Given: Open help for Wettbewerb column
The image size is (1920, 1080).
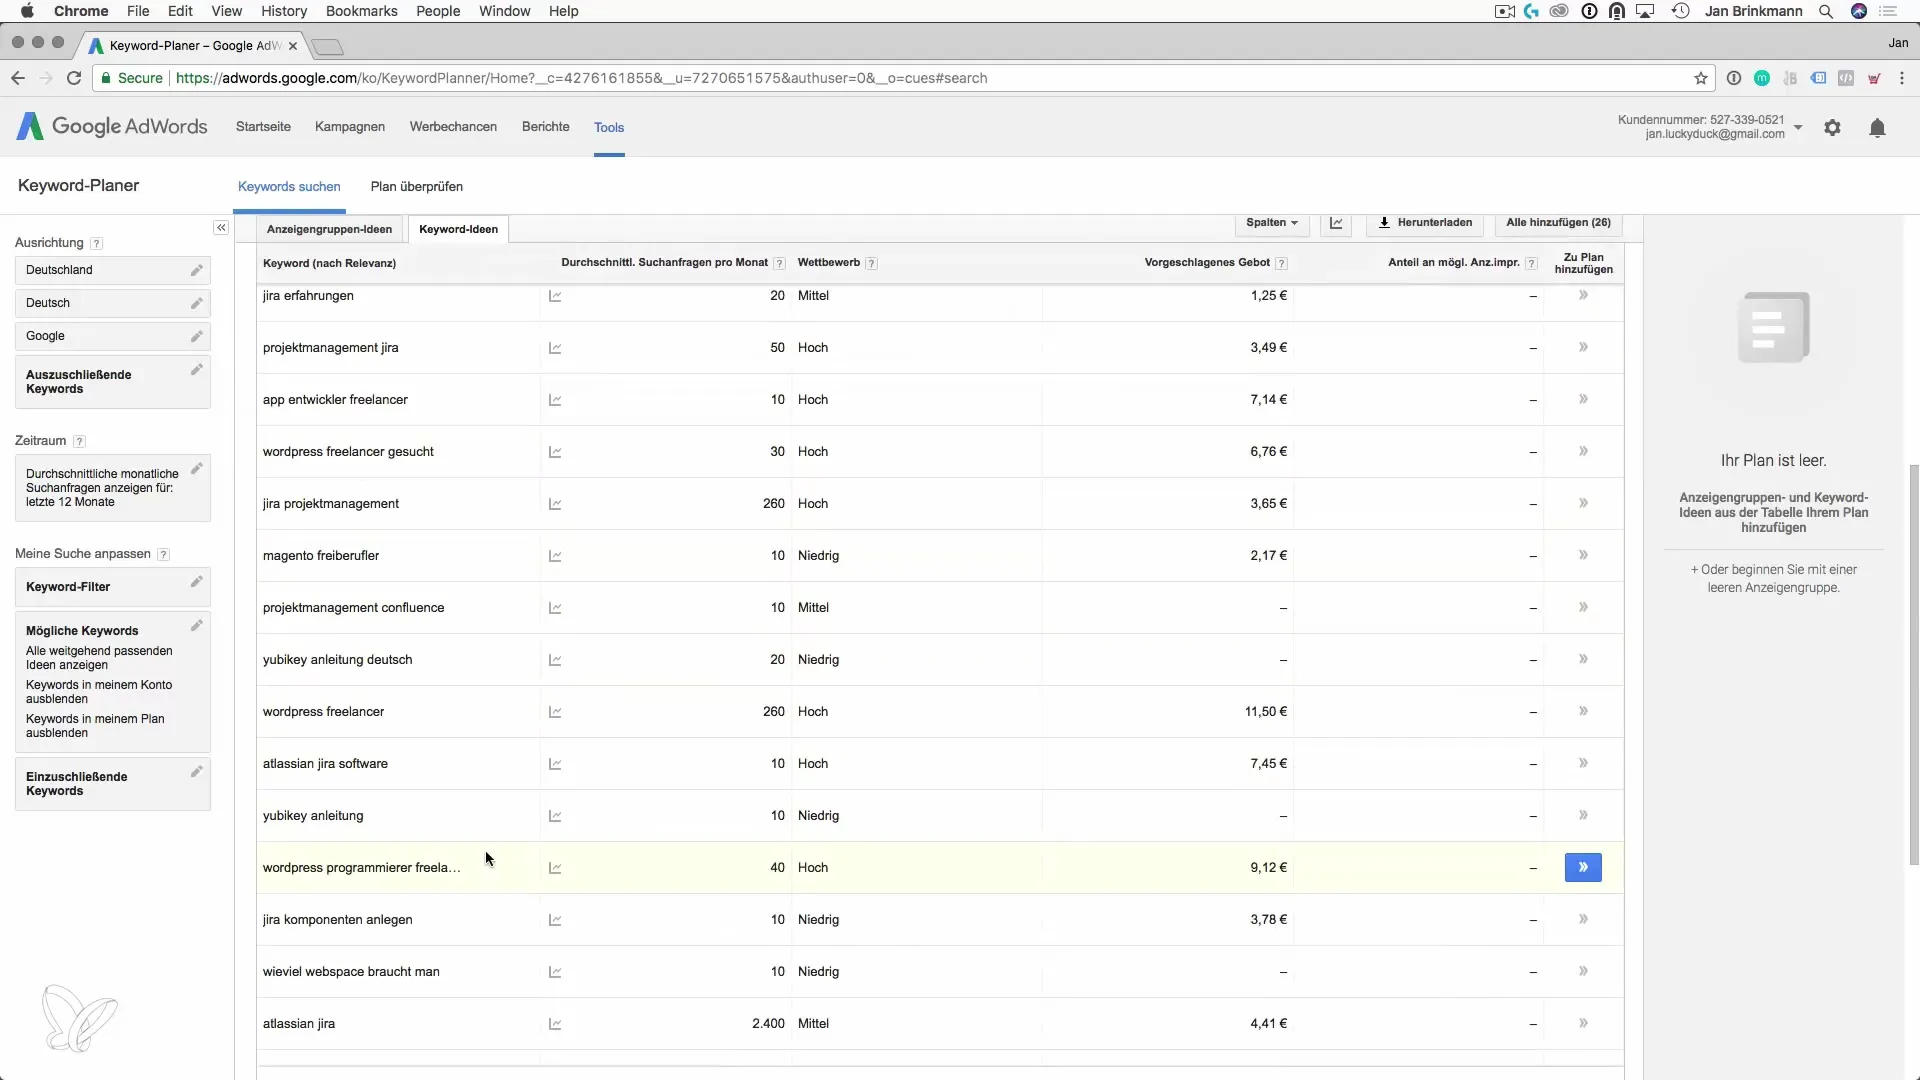Looking at the screenshot, I should coord(871,263).
